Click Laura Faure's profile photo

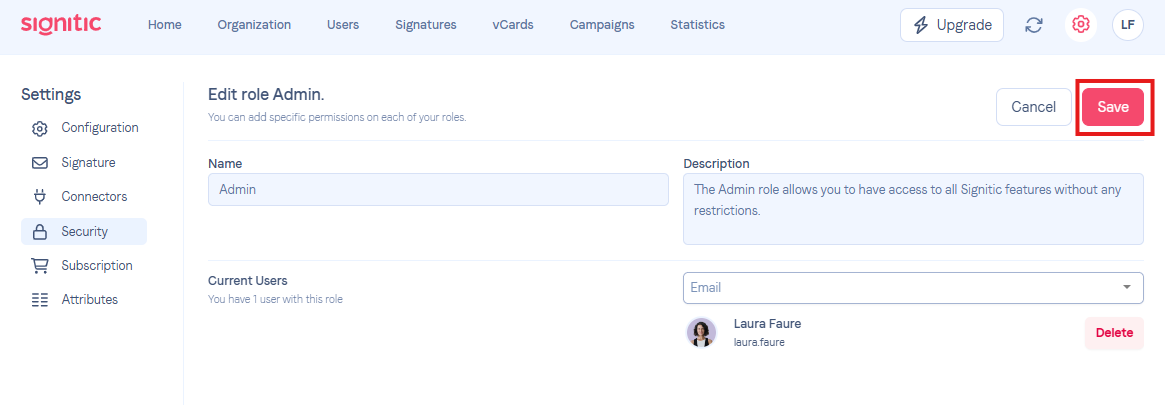point(701,332)
